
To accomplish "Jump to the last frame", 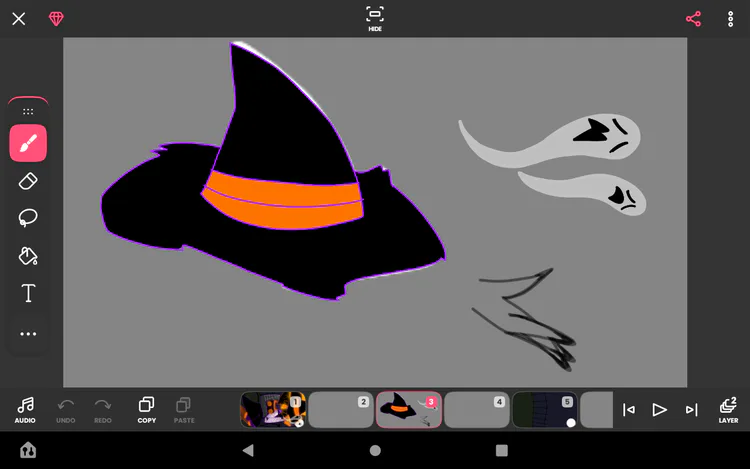I will pos(691,410).
